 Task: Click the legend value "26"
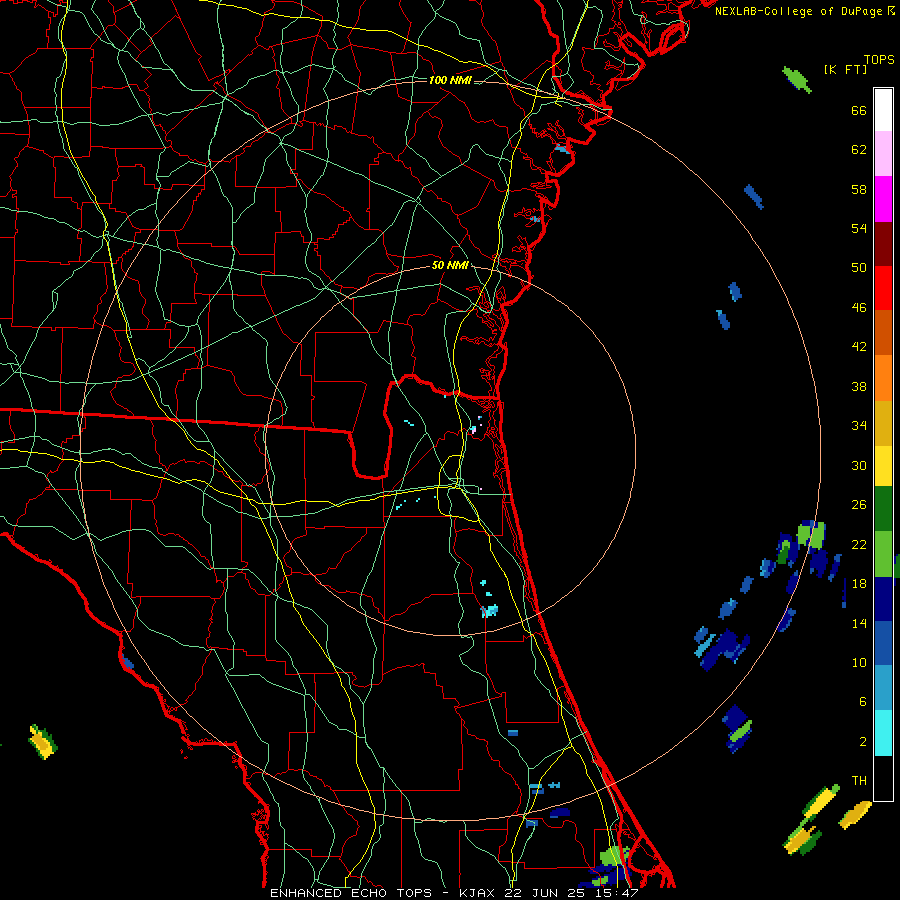(859, 505)
